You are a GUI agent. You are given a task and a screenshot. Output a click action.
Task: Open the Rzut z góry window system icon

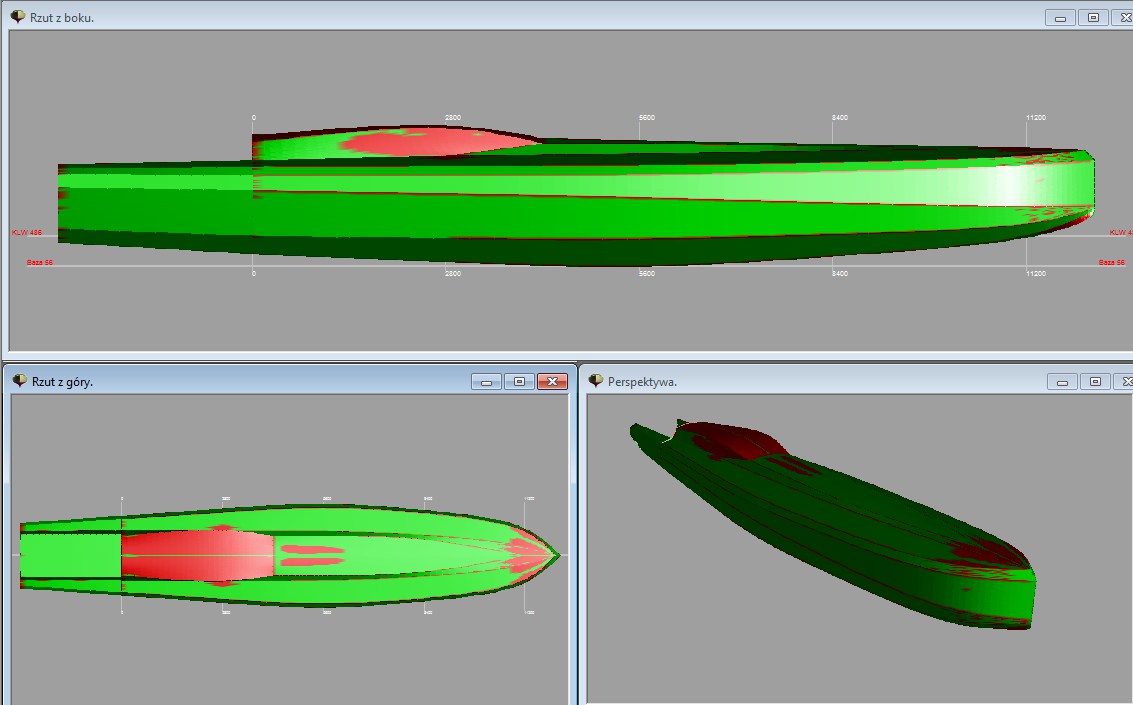tap(20, 381)
